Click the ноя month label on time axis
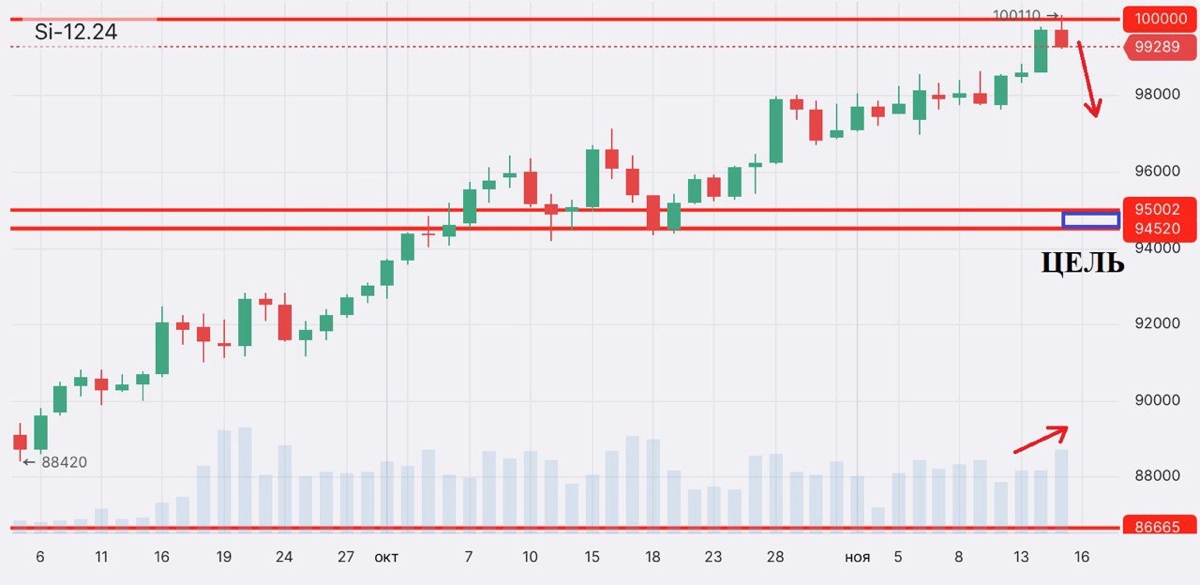The image size is (1200, 585). click(x=857, y=557)
